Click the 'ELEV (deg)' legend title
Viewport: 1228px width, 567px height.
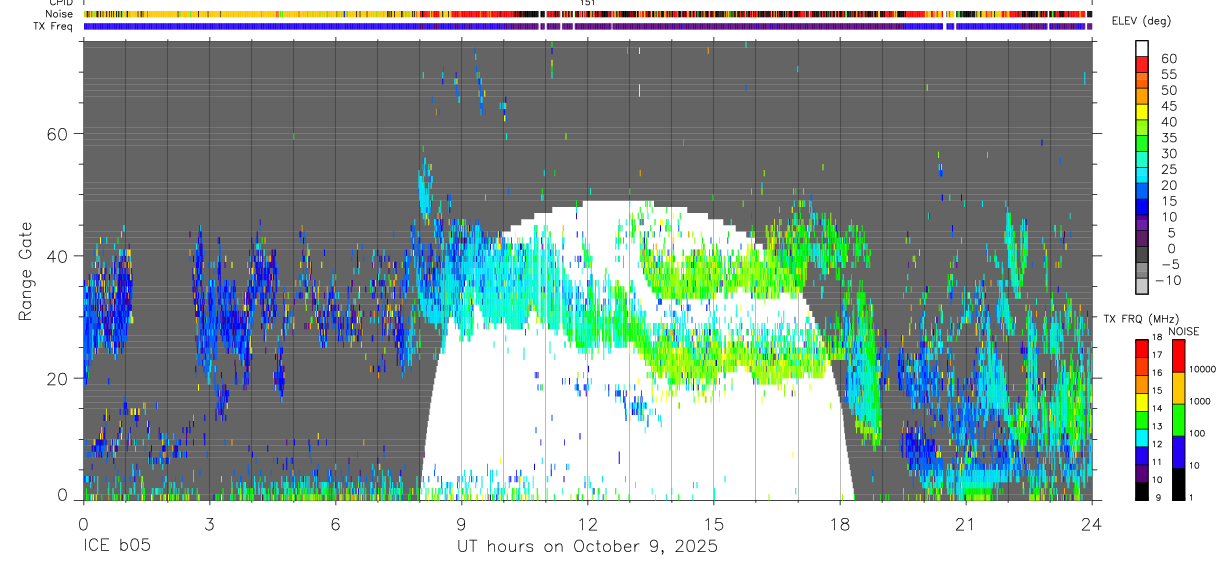[x=1142, y=21]
